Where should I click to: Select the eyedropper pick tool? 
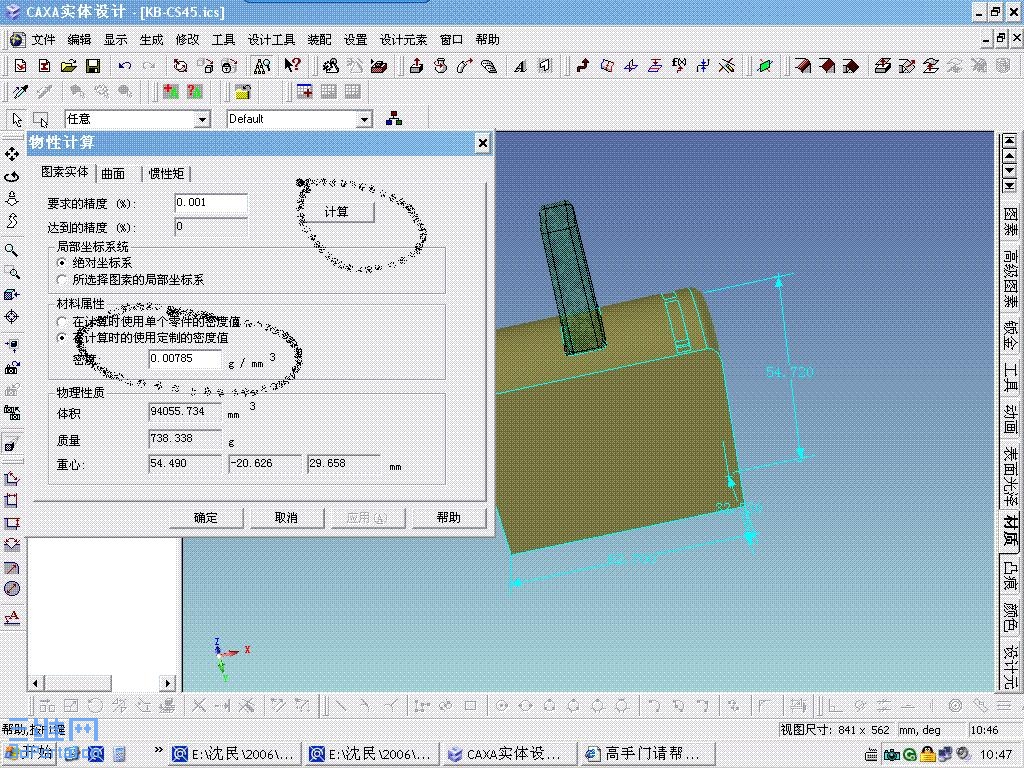20,91
